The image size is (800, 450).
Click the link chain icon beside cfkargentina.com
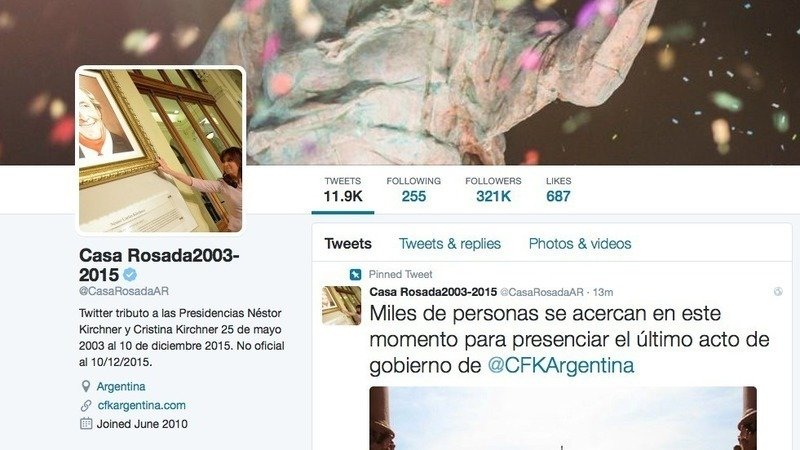pyautogui.click(x=86, y=406)
